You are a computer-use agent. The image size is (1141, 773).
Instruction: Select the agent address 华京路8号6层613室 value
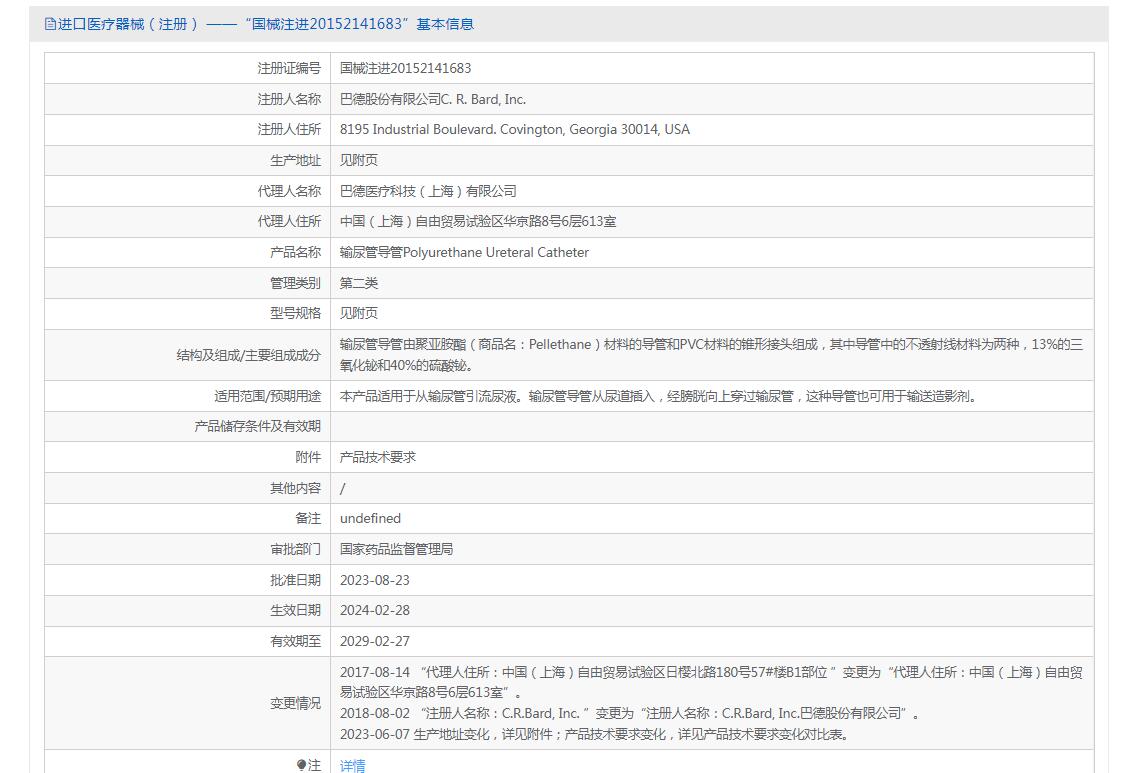point(478,221)
